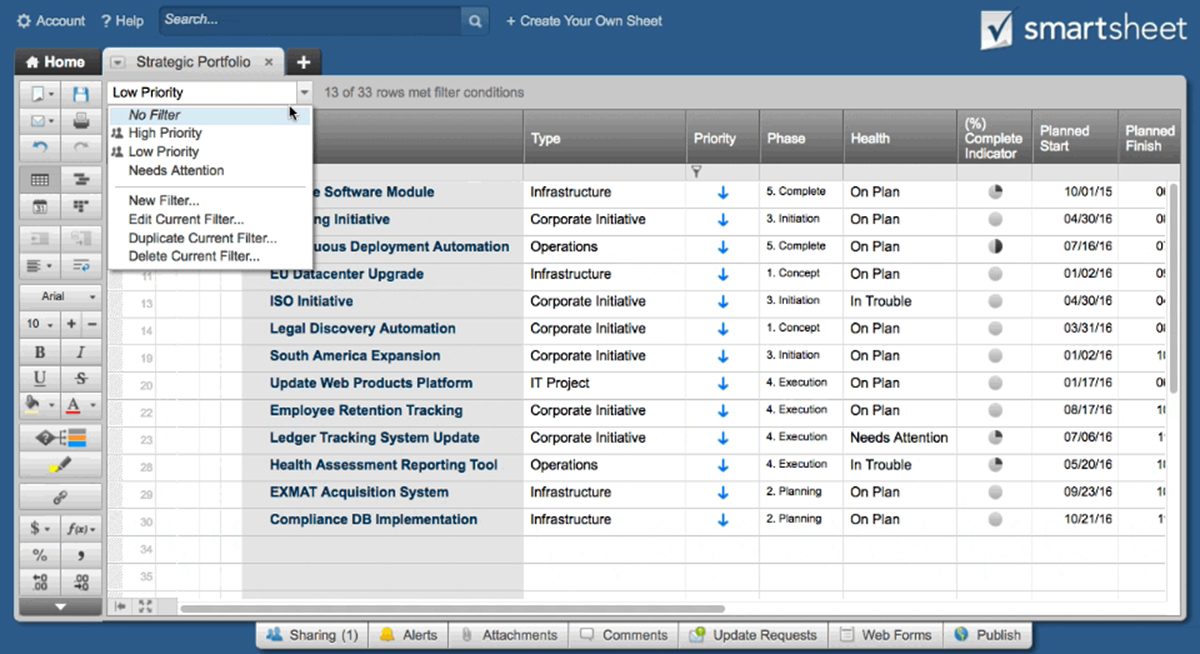The image size is (1200, 654).
Task: Switch to the Home tab
Action: [x=57, y=61]
